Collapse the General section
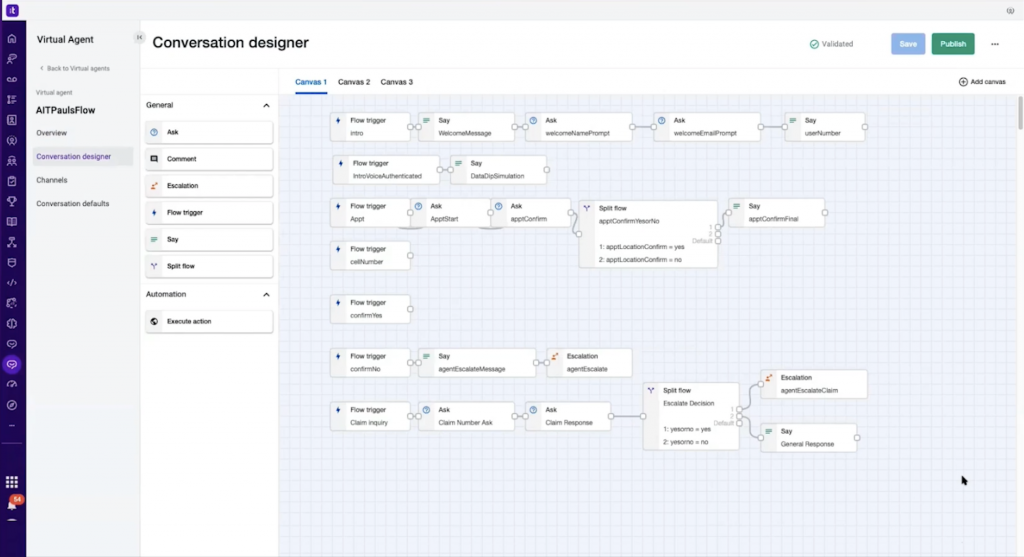This screenshot has height=557, width=1024. coord(266,105)
